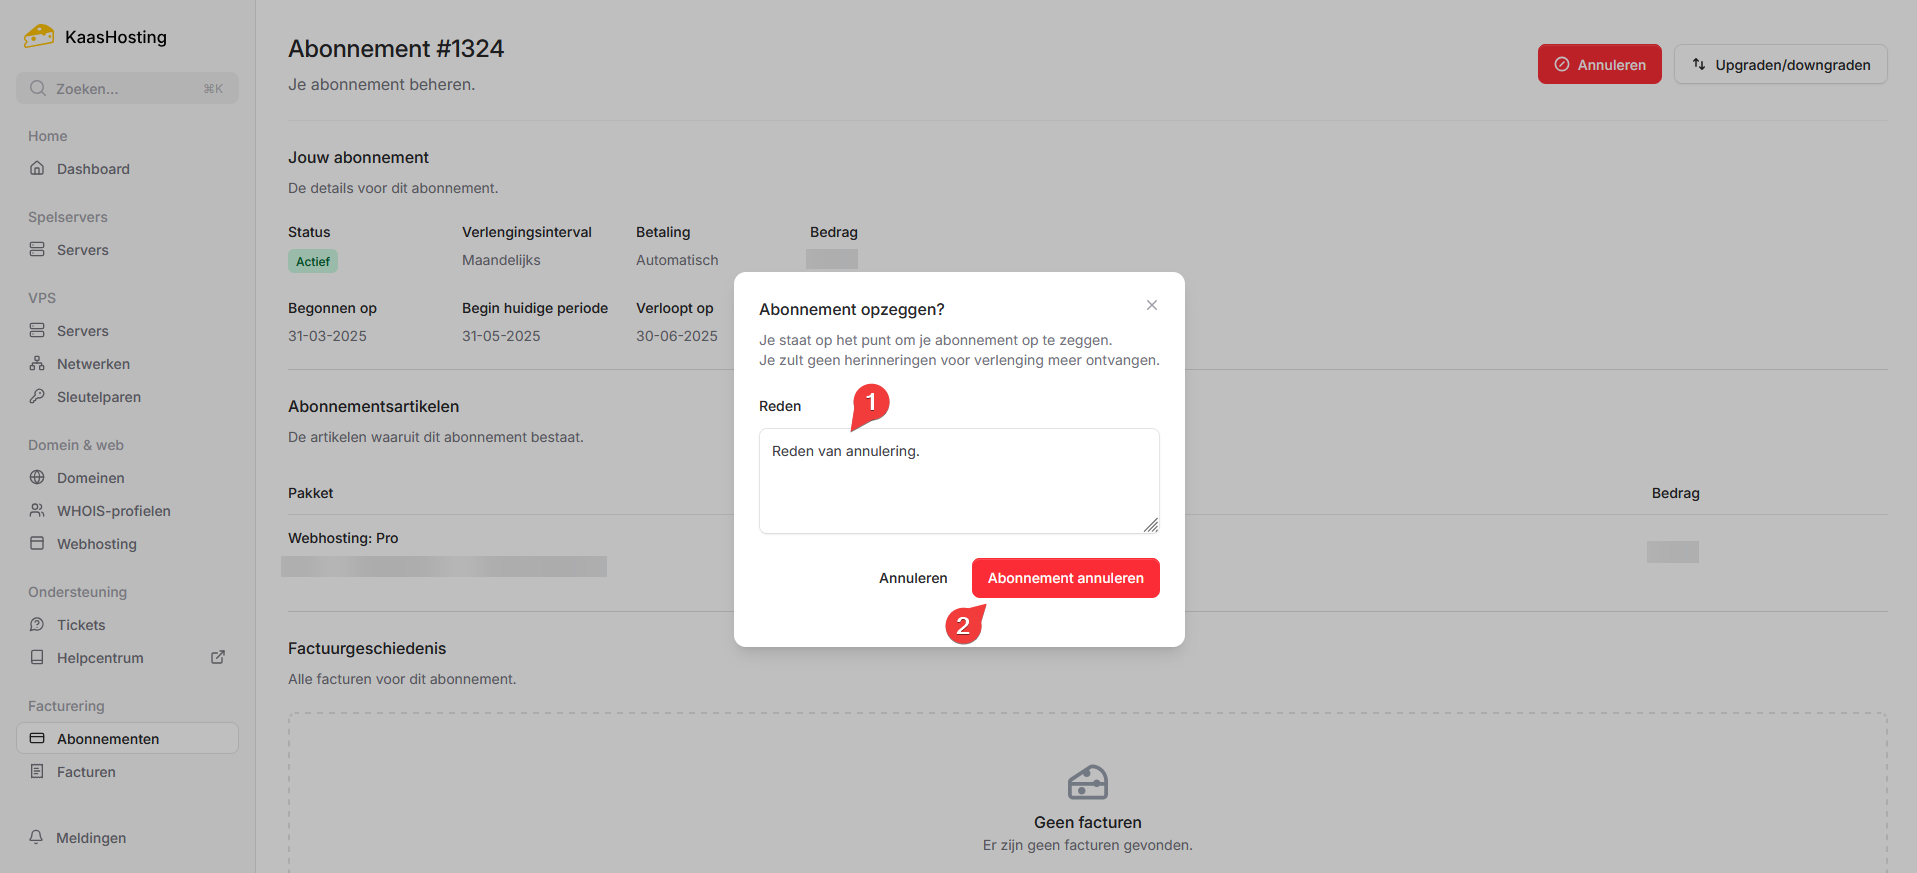Viewport: 1917px width, 873px height.
Task: Click the WHOIS-profielen users icon
Action: coord(37,511)
